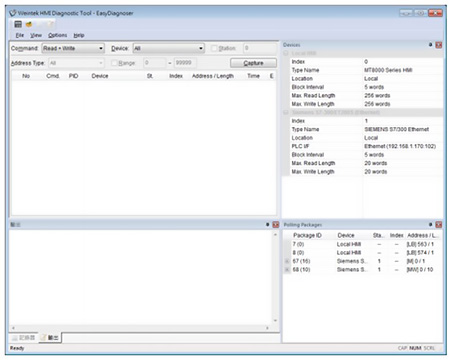Viewport: 450px width, 364px height.
Task: Click the Ready status text
Action: pos(17,348)
